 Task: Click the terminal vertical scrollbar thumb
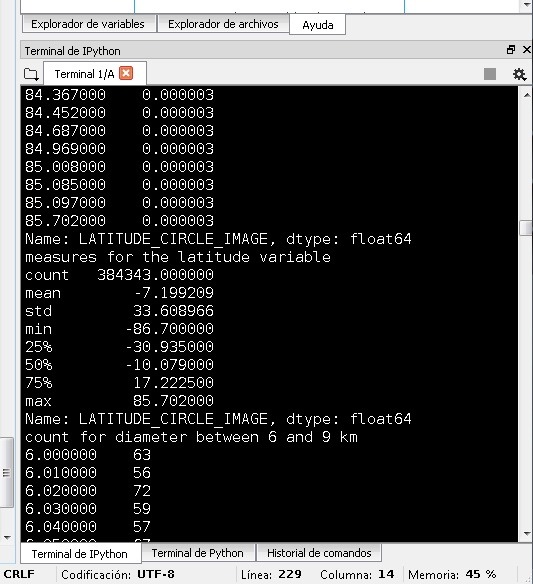[526, 228]
